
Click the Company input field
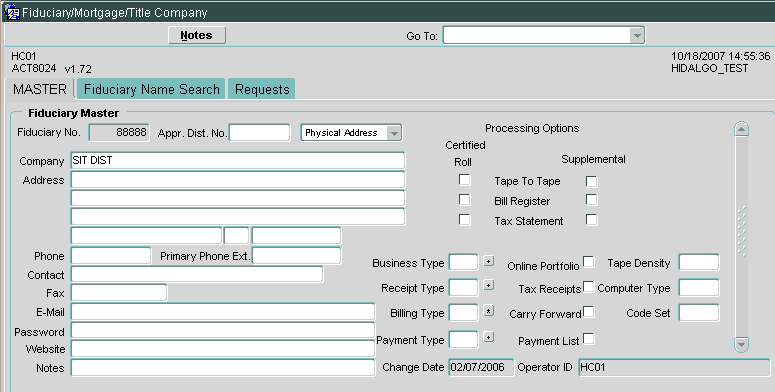(x=238, y=161)
